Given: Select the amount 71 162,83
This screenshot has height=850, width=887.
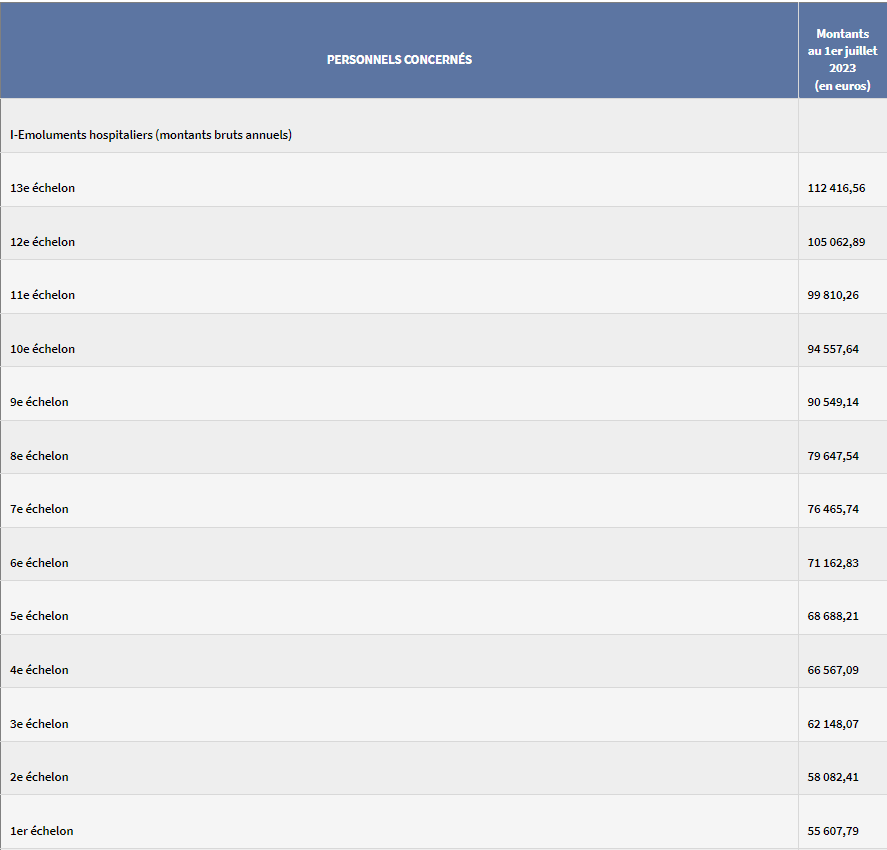Looking at the screenshot, I should pos(833,563).
